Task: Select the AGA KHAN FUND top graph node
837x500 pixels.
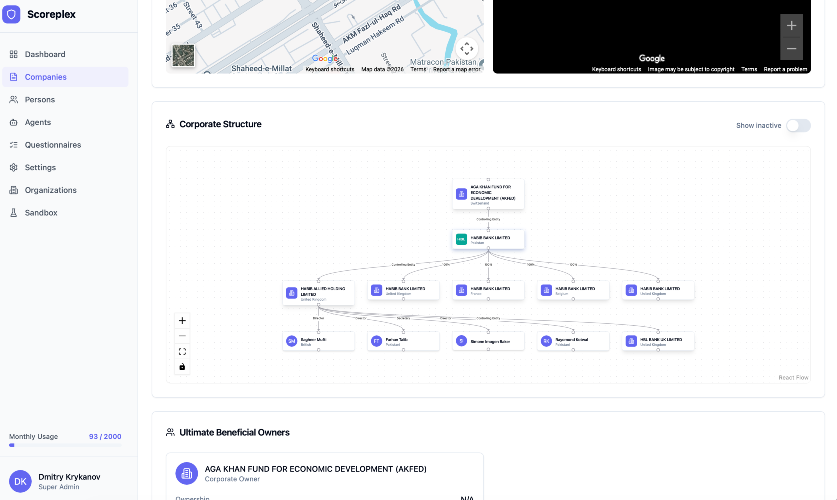Action: pos(488,194)
